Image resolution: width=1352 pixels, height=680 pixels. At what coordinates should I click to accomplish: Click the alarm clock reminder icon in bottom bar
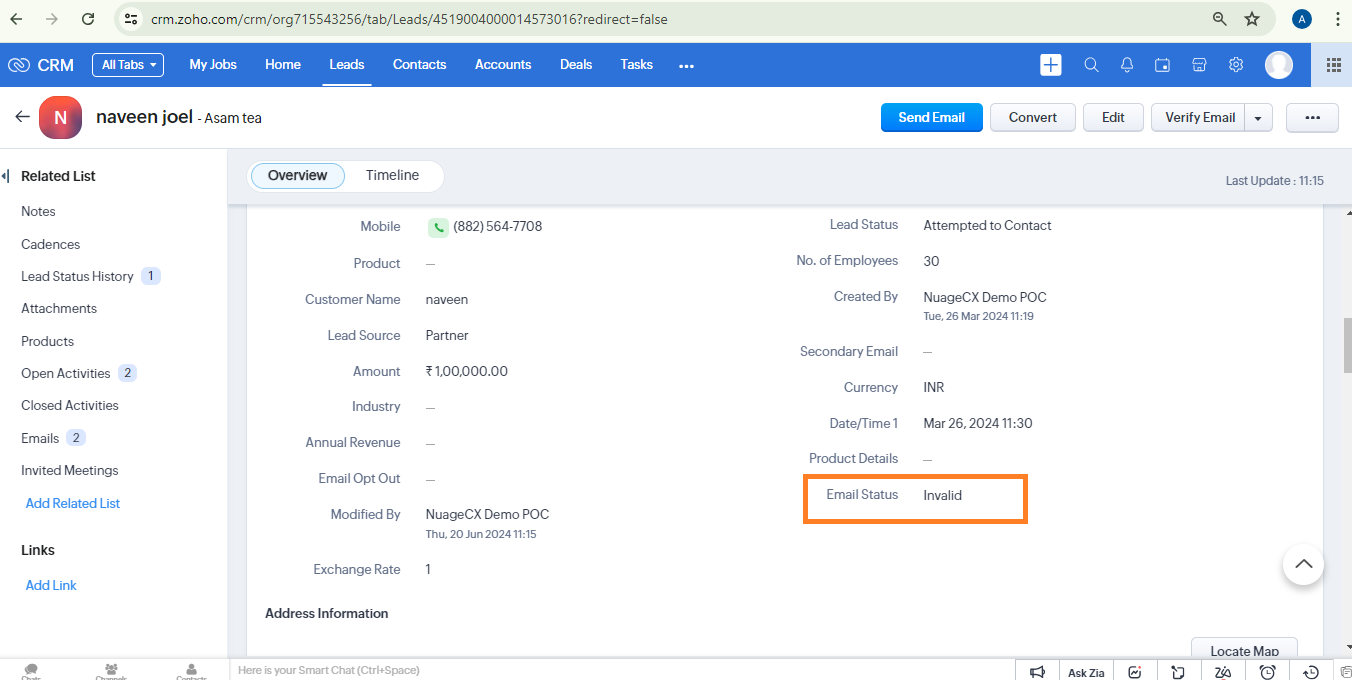click(x=1267, y=672)
